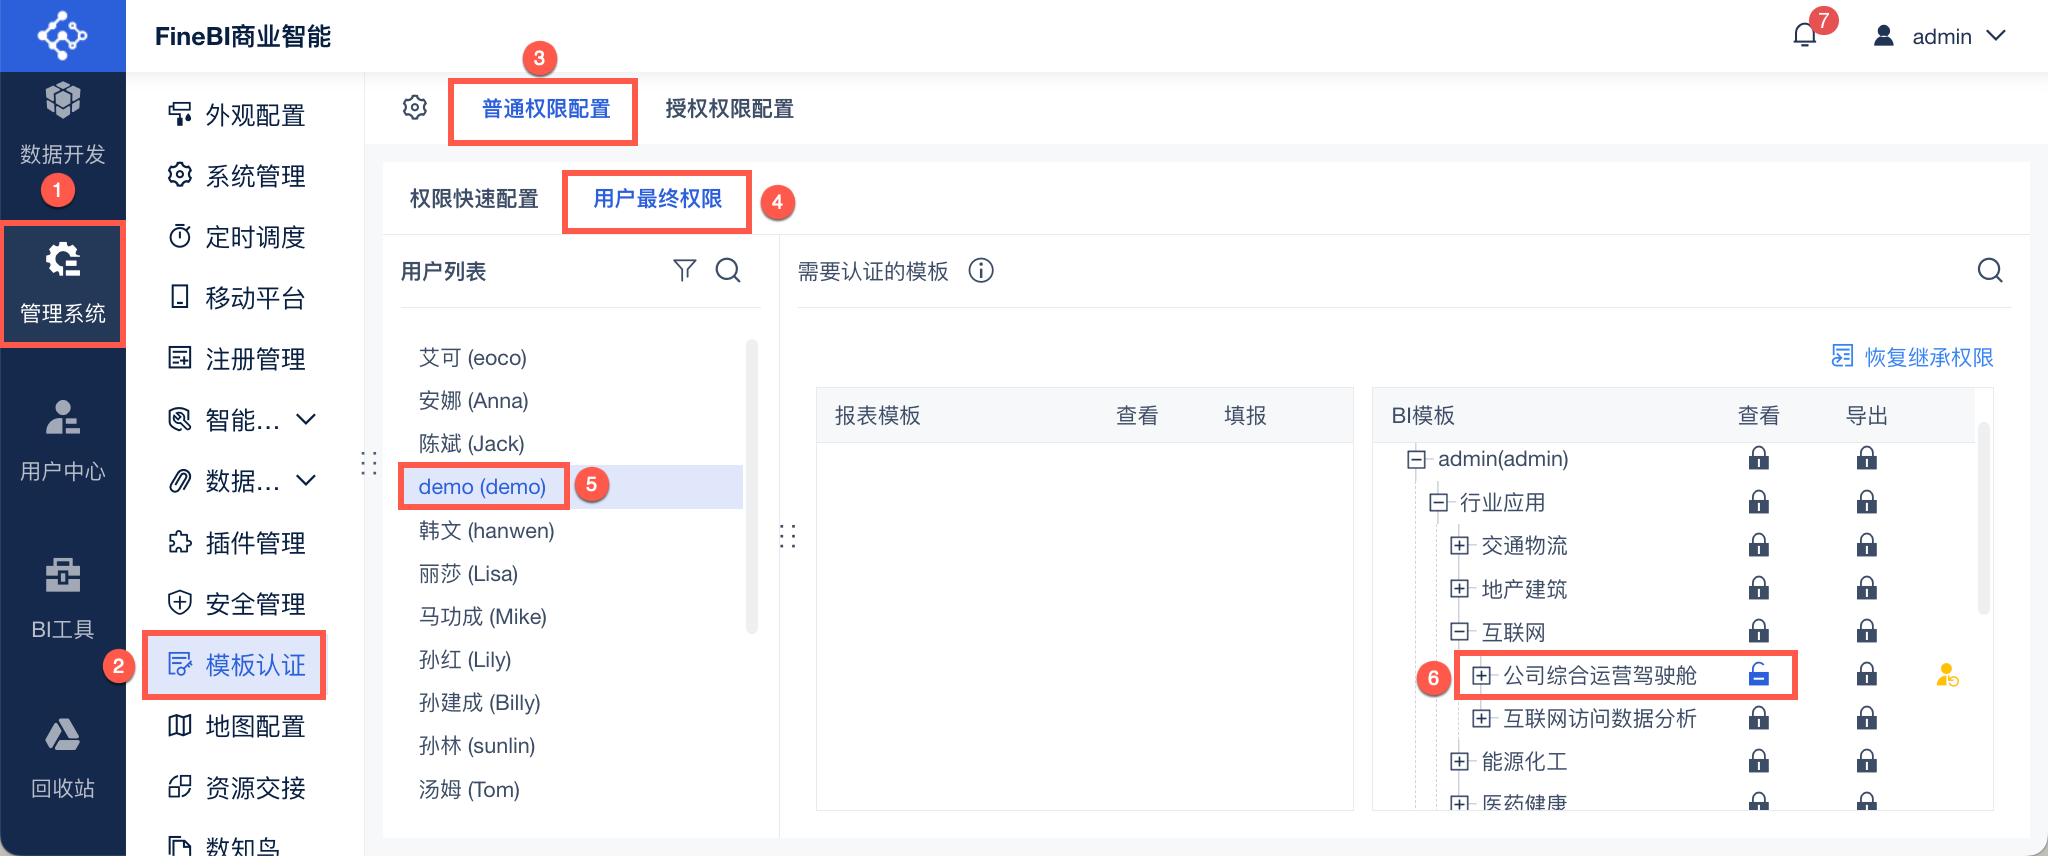Image resolution: width=2048 pixels, height=856 pixels.
Task: Toggle export lock for 地产建筑
Action: (x=1866, y=589)
